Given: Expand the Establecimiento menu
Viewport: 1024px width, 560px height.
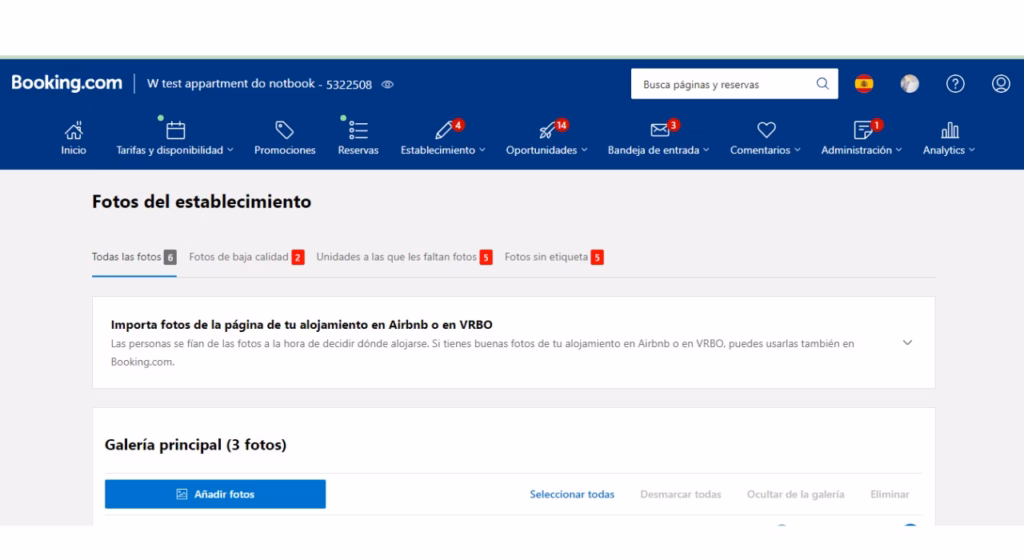Looking at the screenshot, I should [x=443, y=138].
